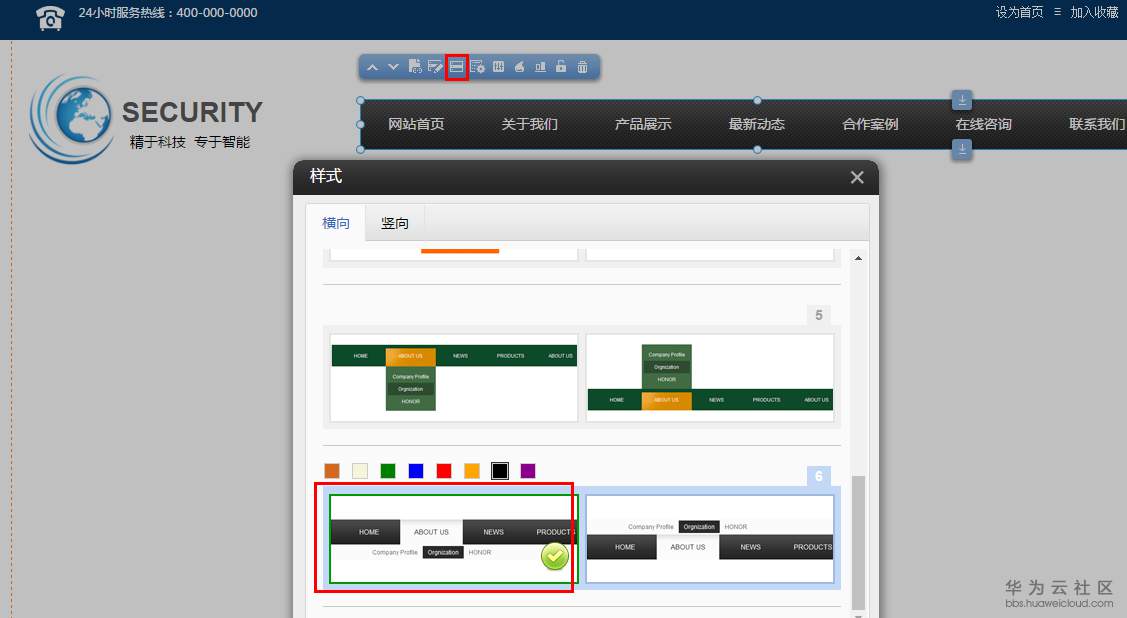Select style 6 dark menu with submenu below

[454, 539]
